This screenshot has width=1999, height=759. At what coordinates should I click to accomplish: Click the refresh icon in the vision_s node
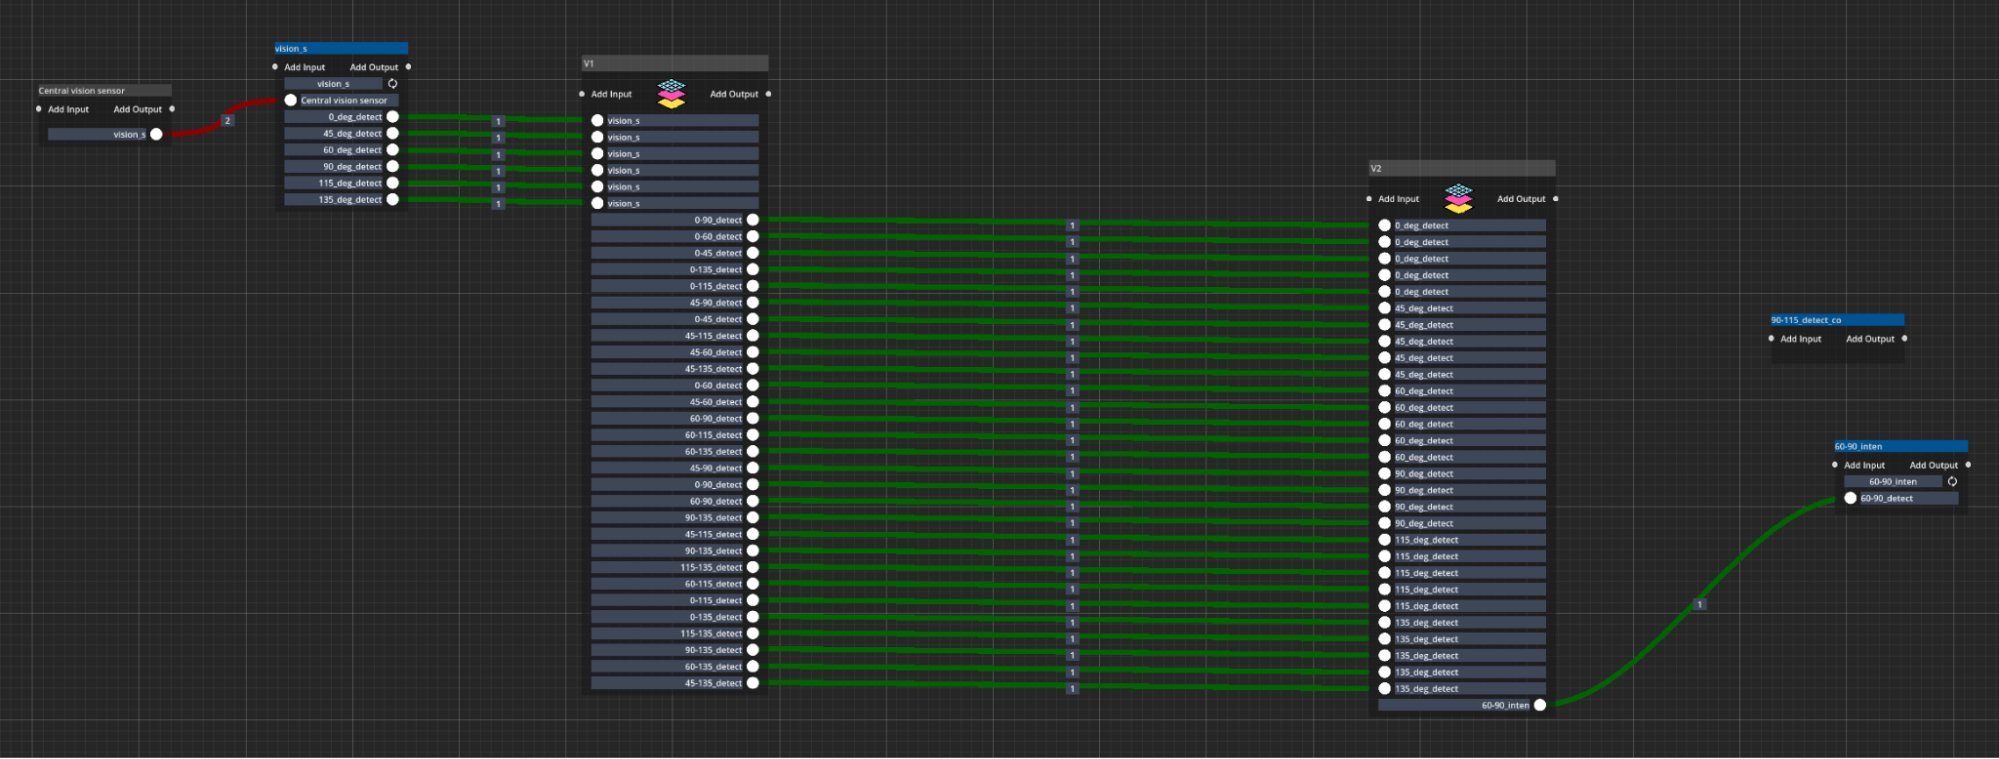[x=393, y=84]
